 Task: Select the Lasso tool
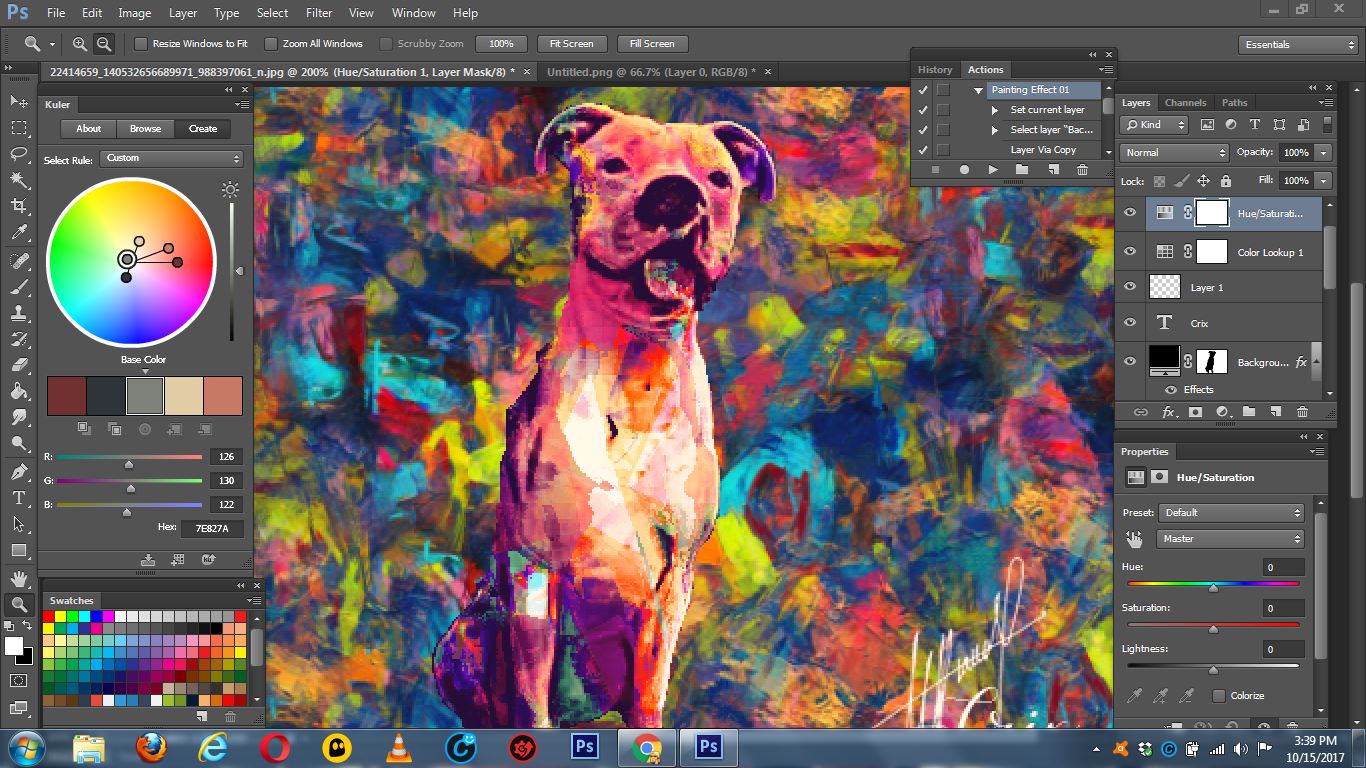(x=18, y=154)
